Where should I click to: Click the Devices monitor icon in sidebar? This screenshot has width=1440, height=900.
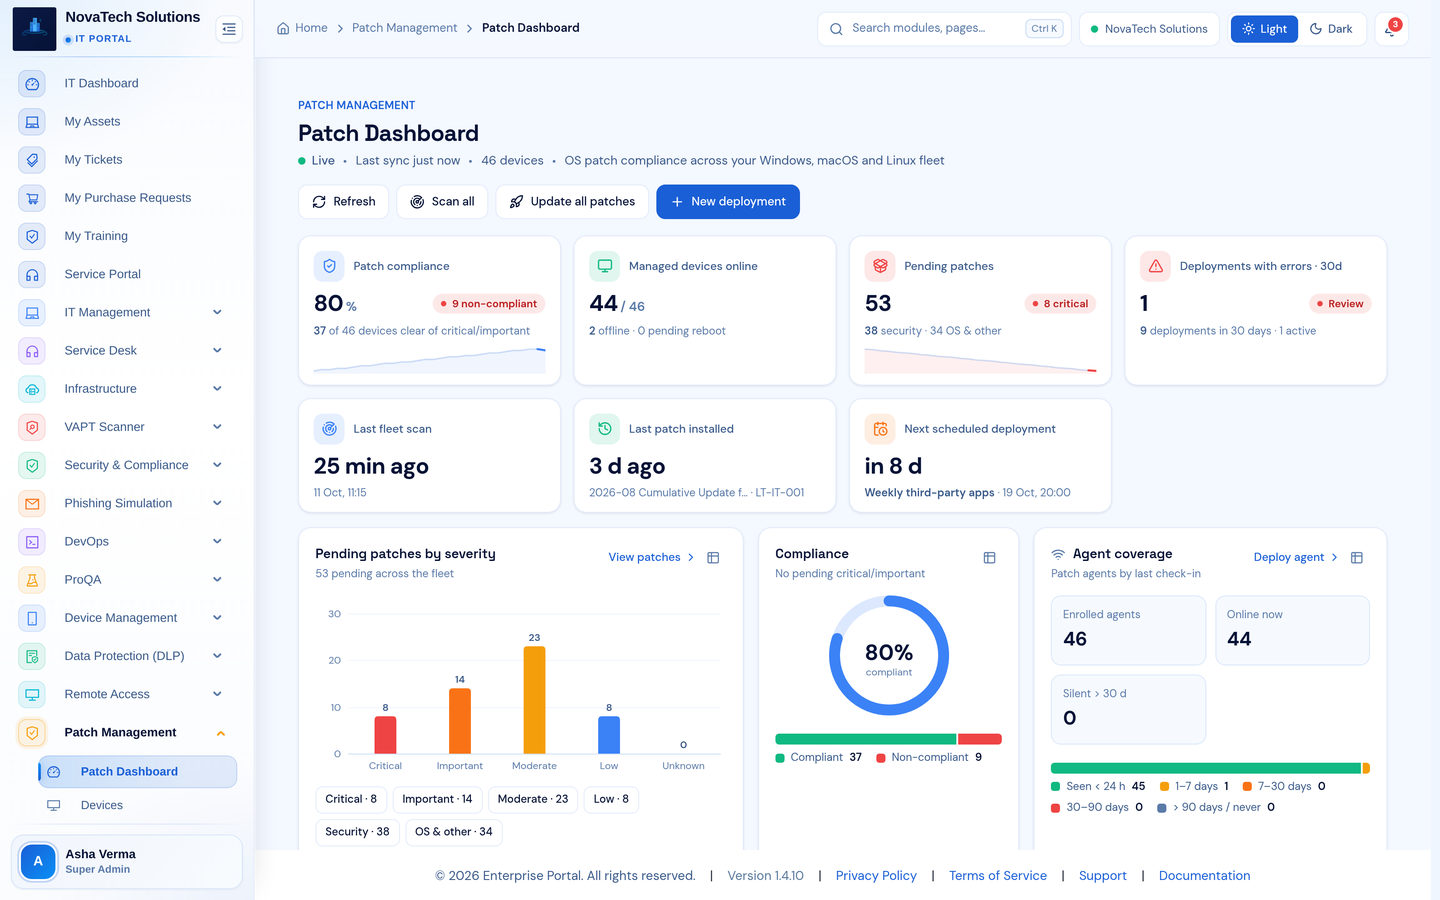pyautogui.click(x=54, y=806)
